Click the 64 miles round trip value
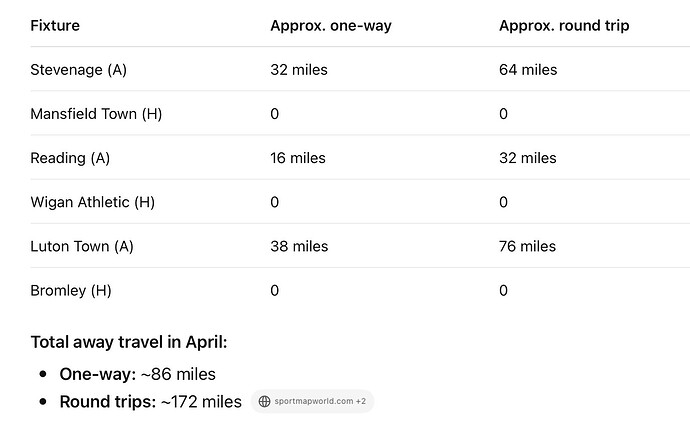The height and width of the screenshot is (425, 690). click(528, 70)
